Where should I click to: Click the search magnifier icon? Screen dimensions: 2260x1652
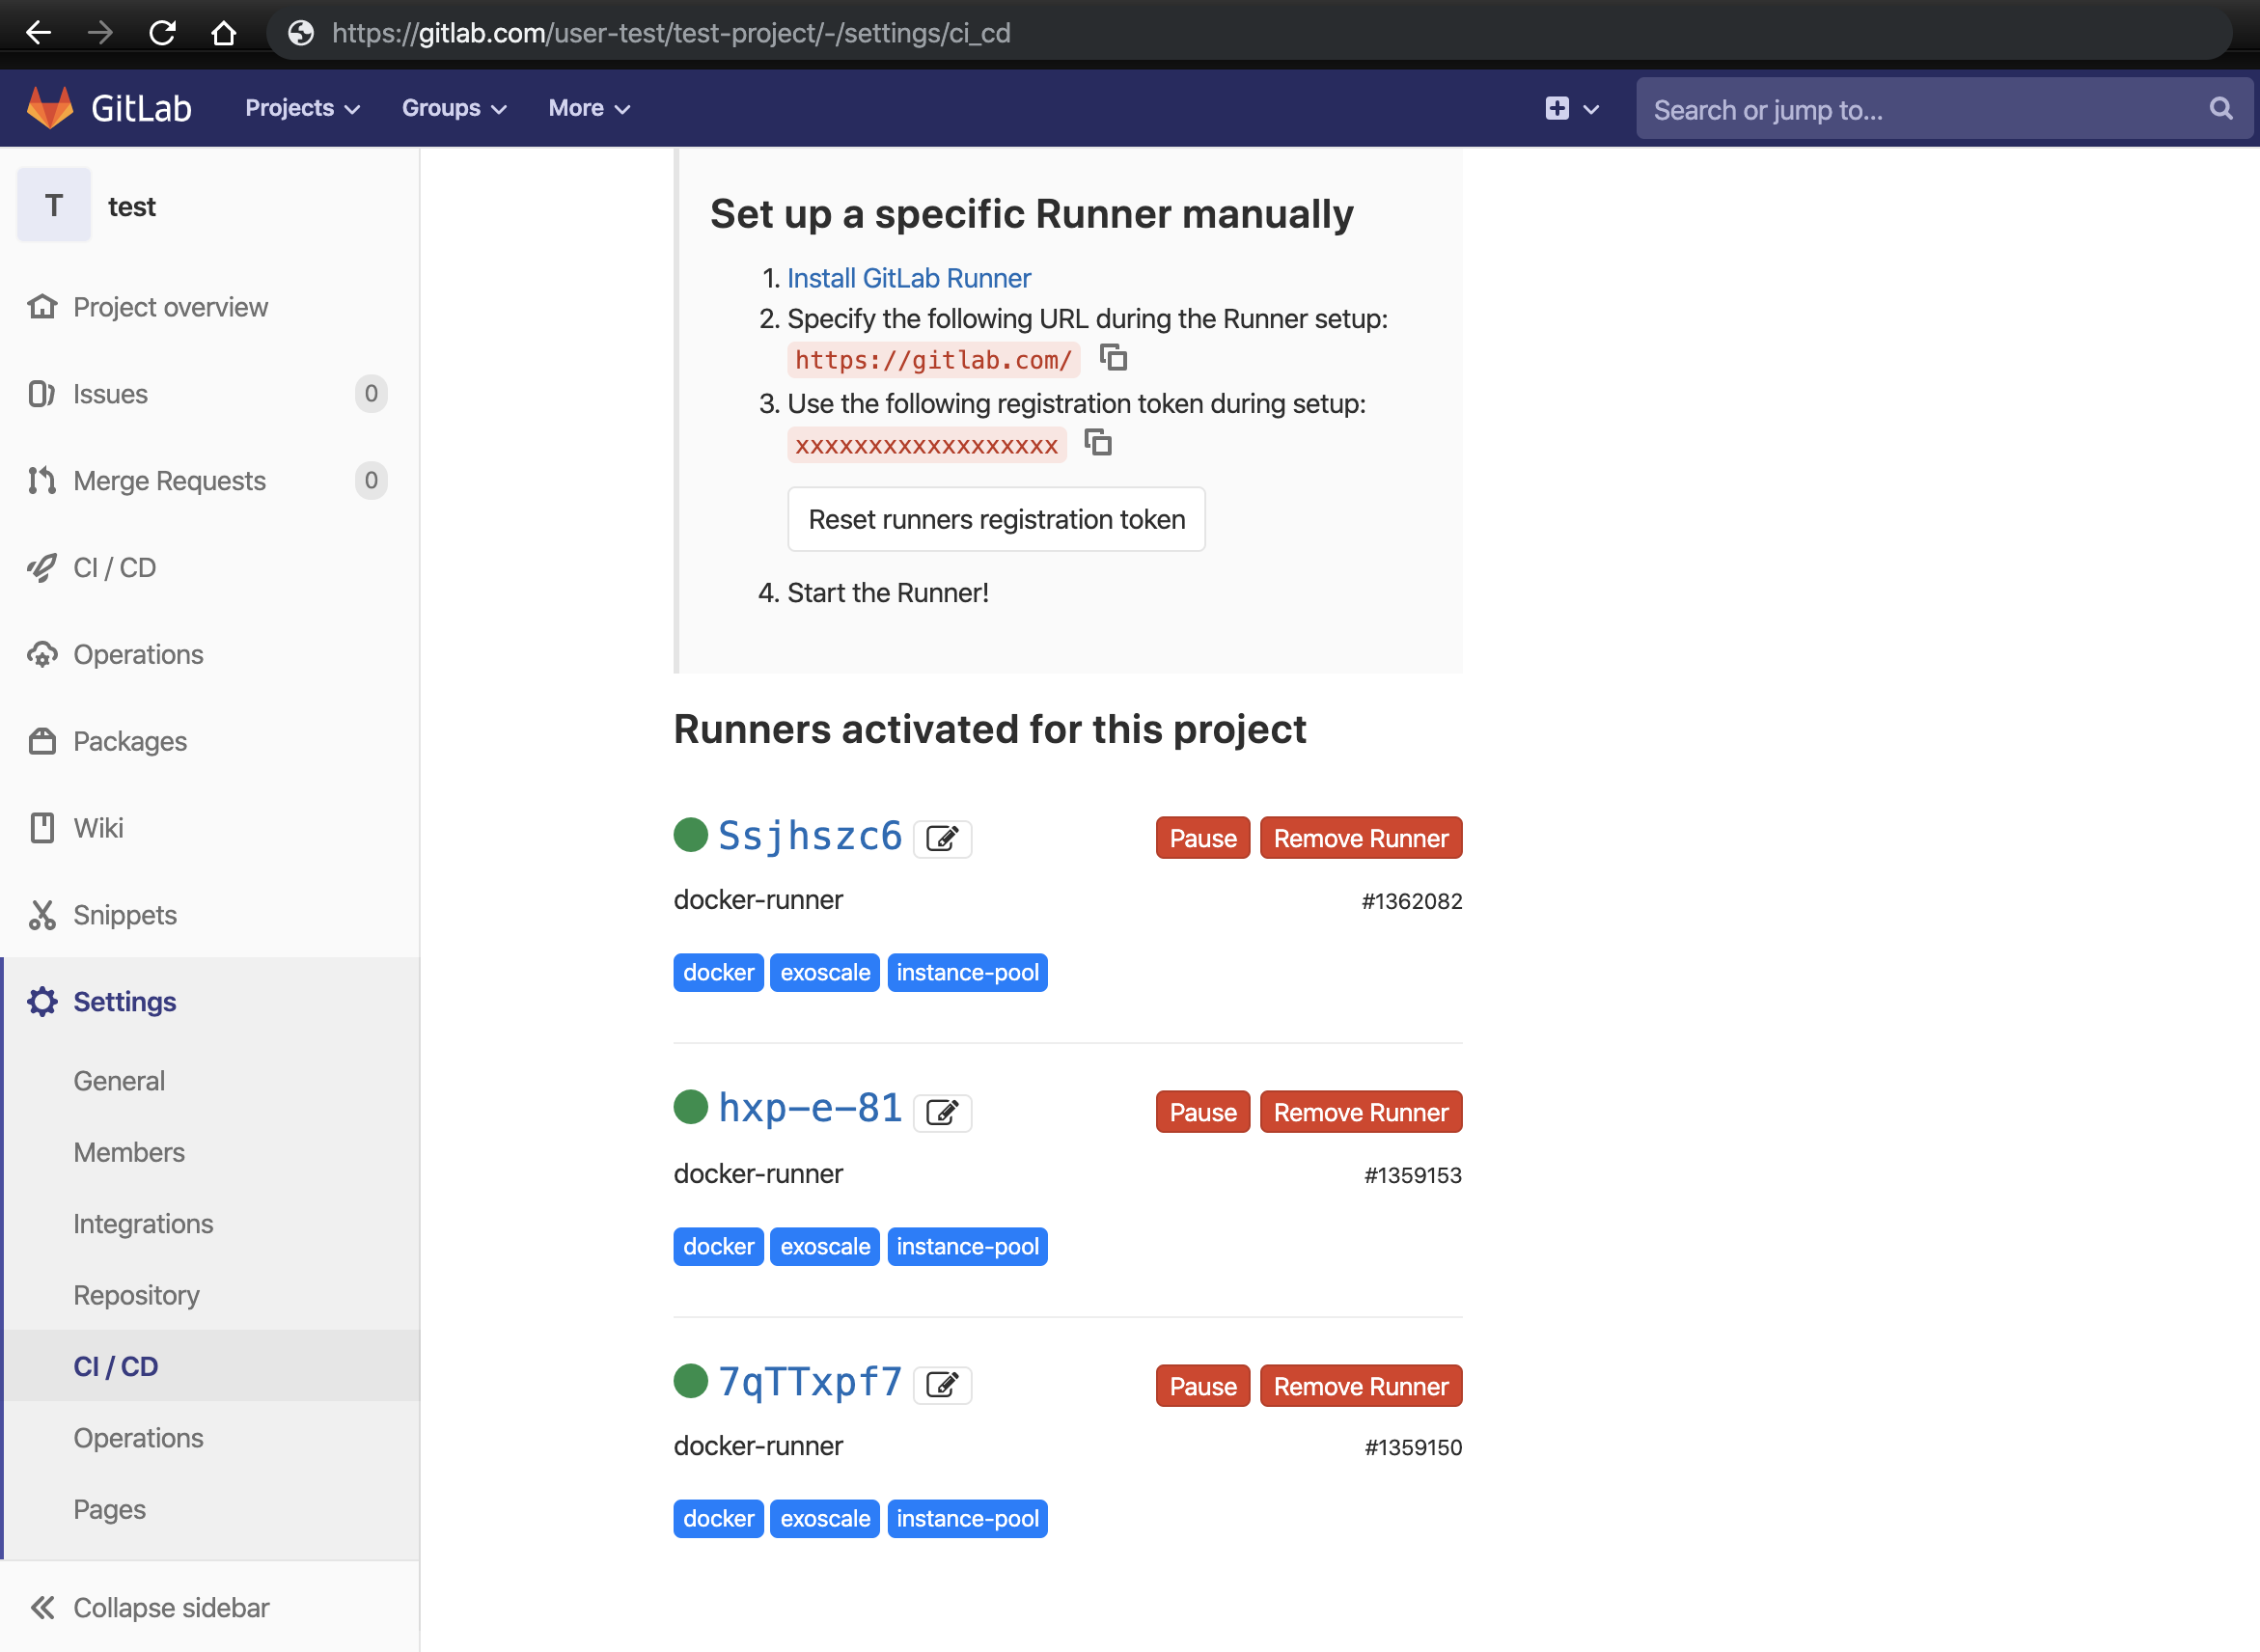pyautogui.click(x=2220, y=109)
